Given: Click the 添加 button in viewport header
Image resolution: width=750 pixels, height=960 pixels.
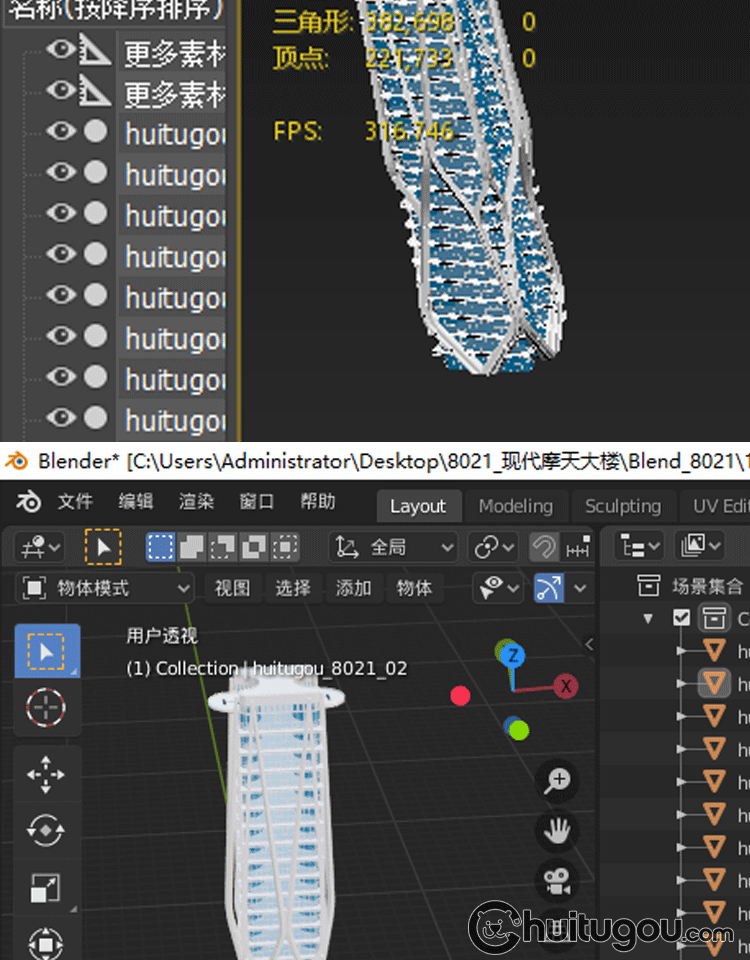Looking at the screenshot, I should (353, 588).
